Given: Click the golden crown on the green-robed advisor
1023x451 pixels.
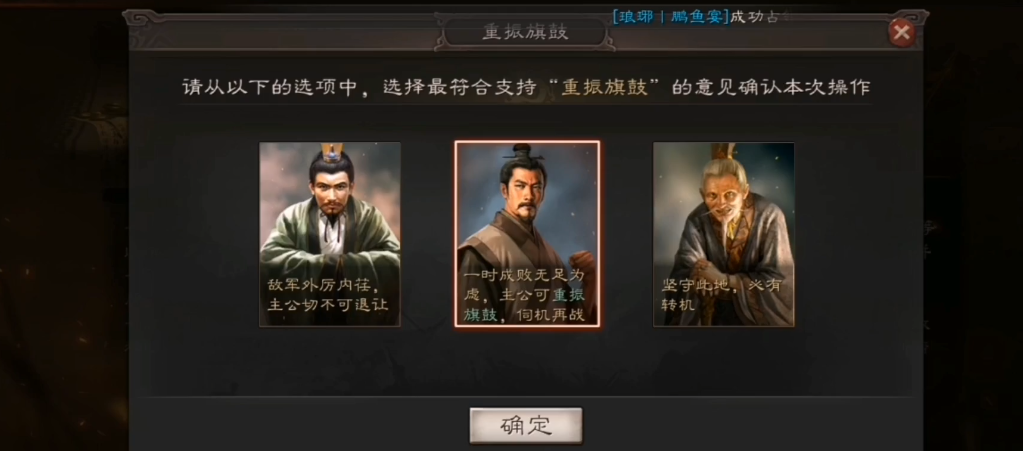Looking at the screenshot, I should [x=331, y=153].
